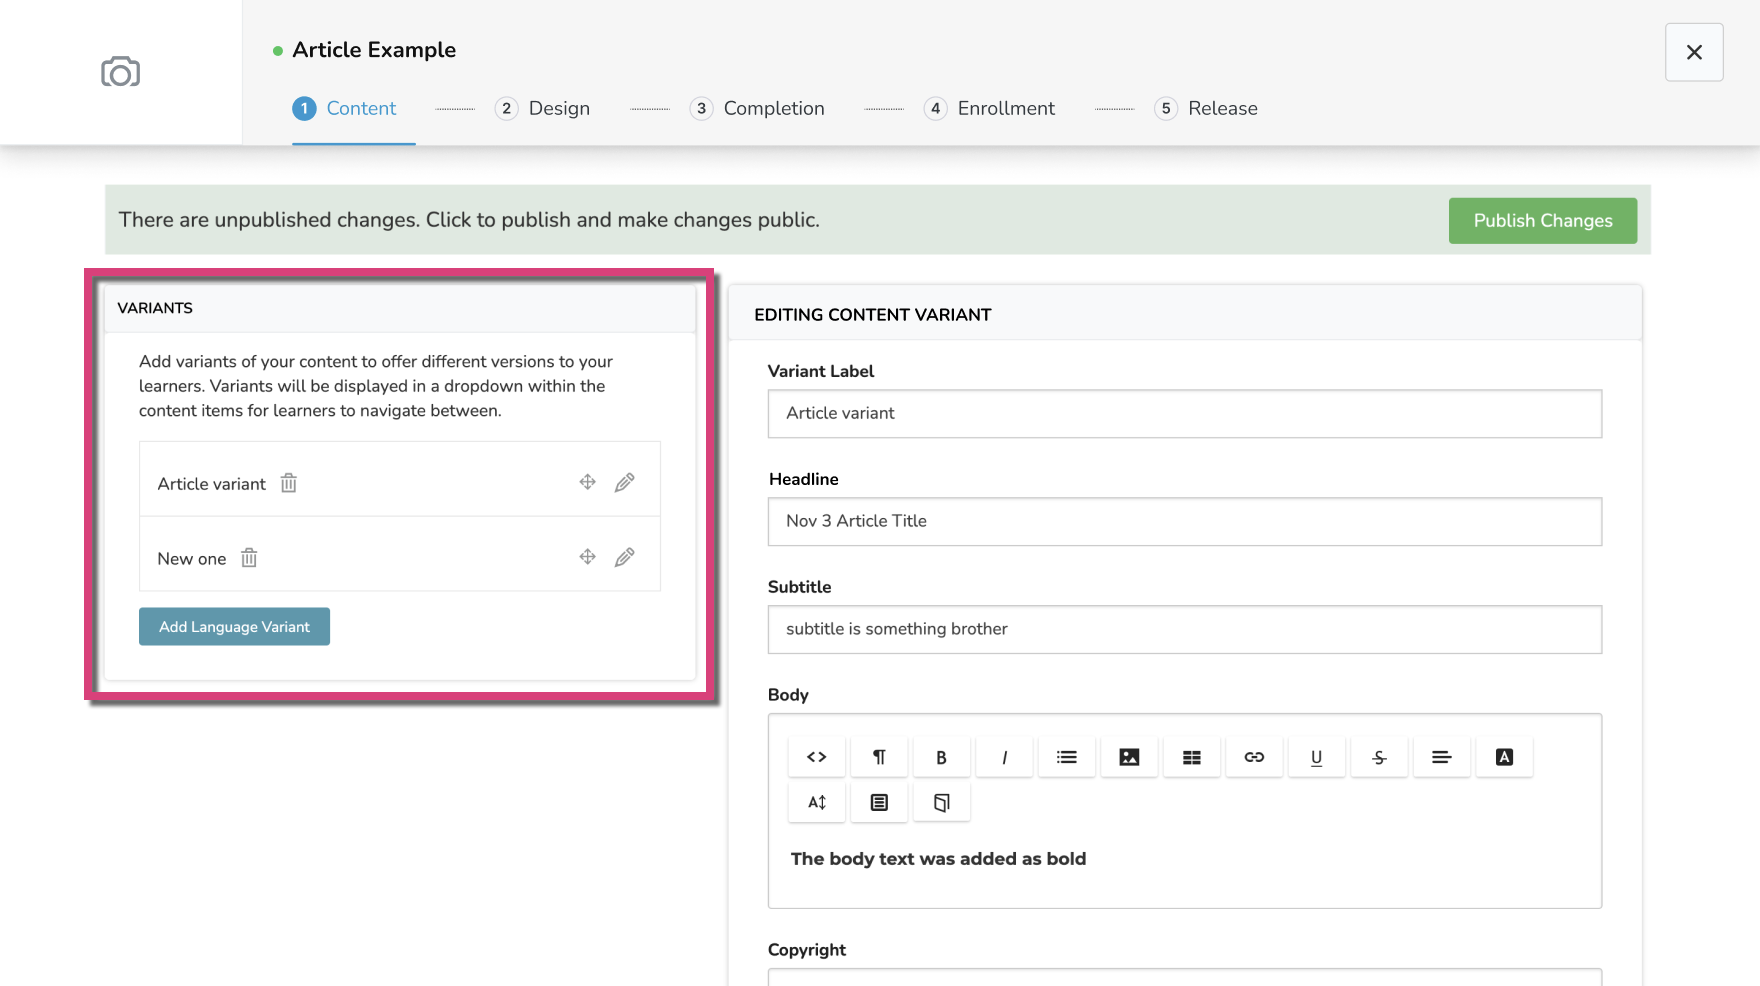The height and width of the screenshot is (986, 1760).
Task: Delete the Article variant via trash icon
Action: (289, 483)
